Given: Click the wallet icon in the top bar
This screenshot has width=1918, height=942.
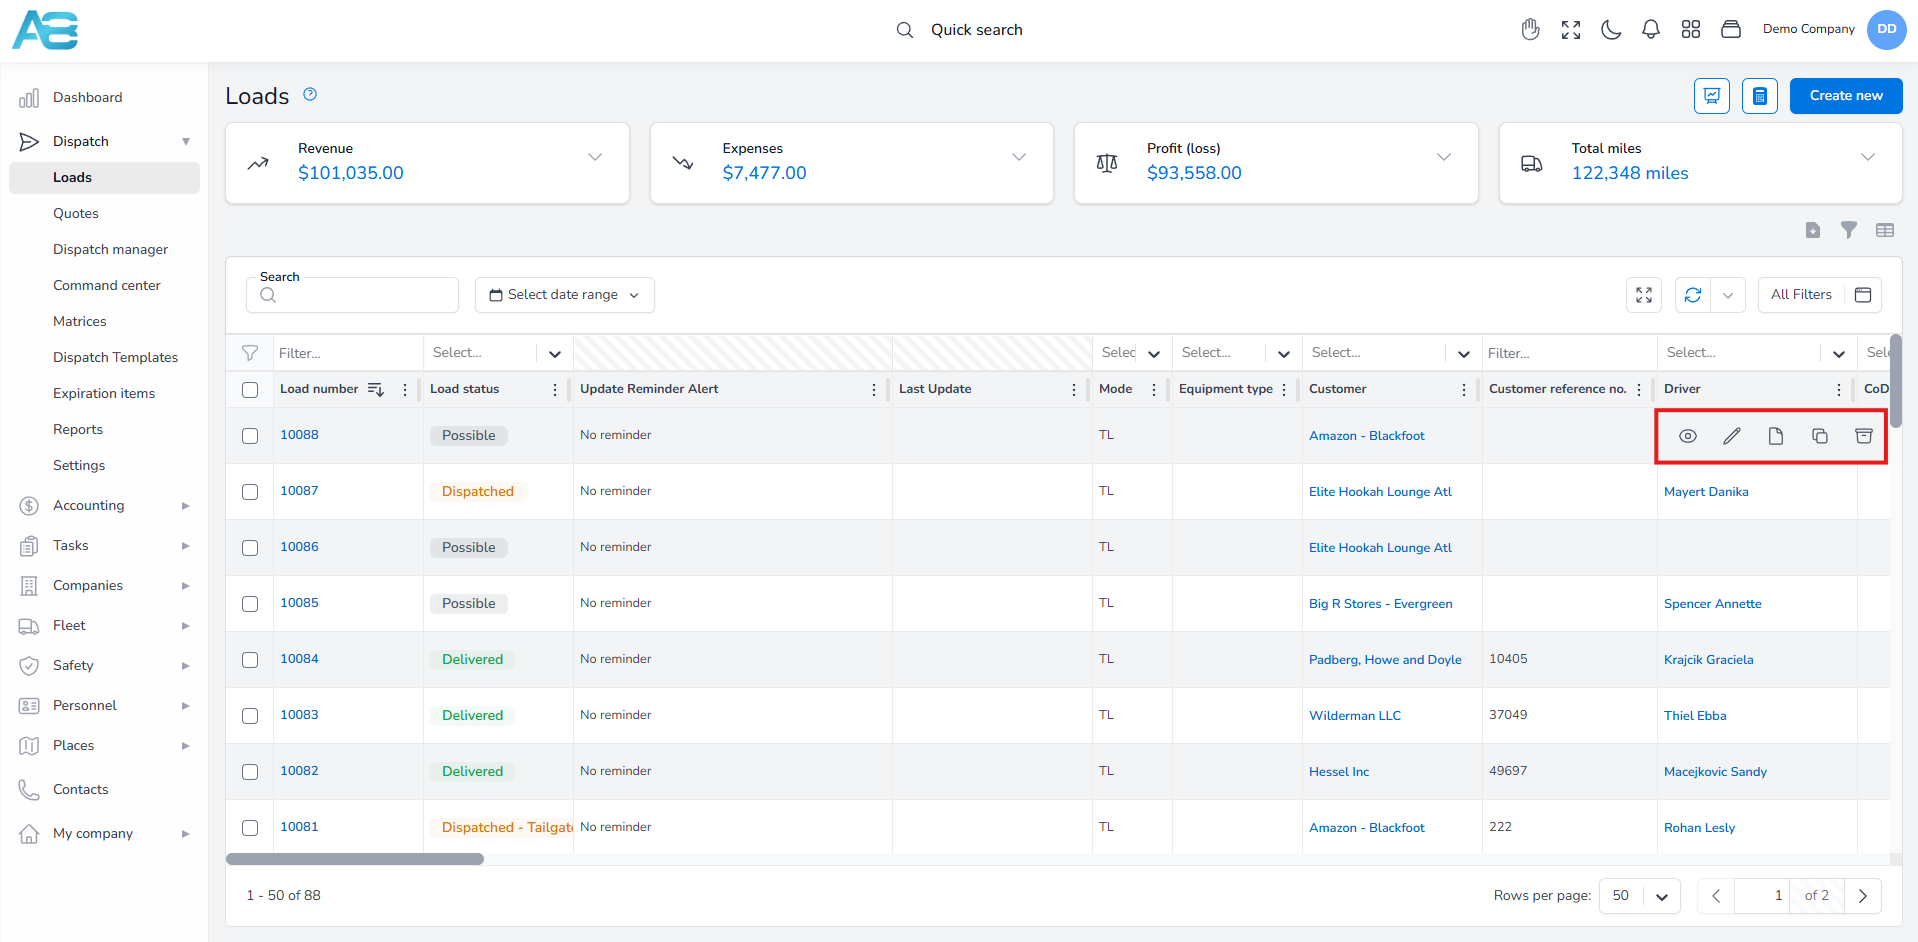Looking at the screenshot, I should [1731, 30].
